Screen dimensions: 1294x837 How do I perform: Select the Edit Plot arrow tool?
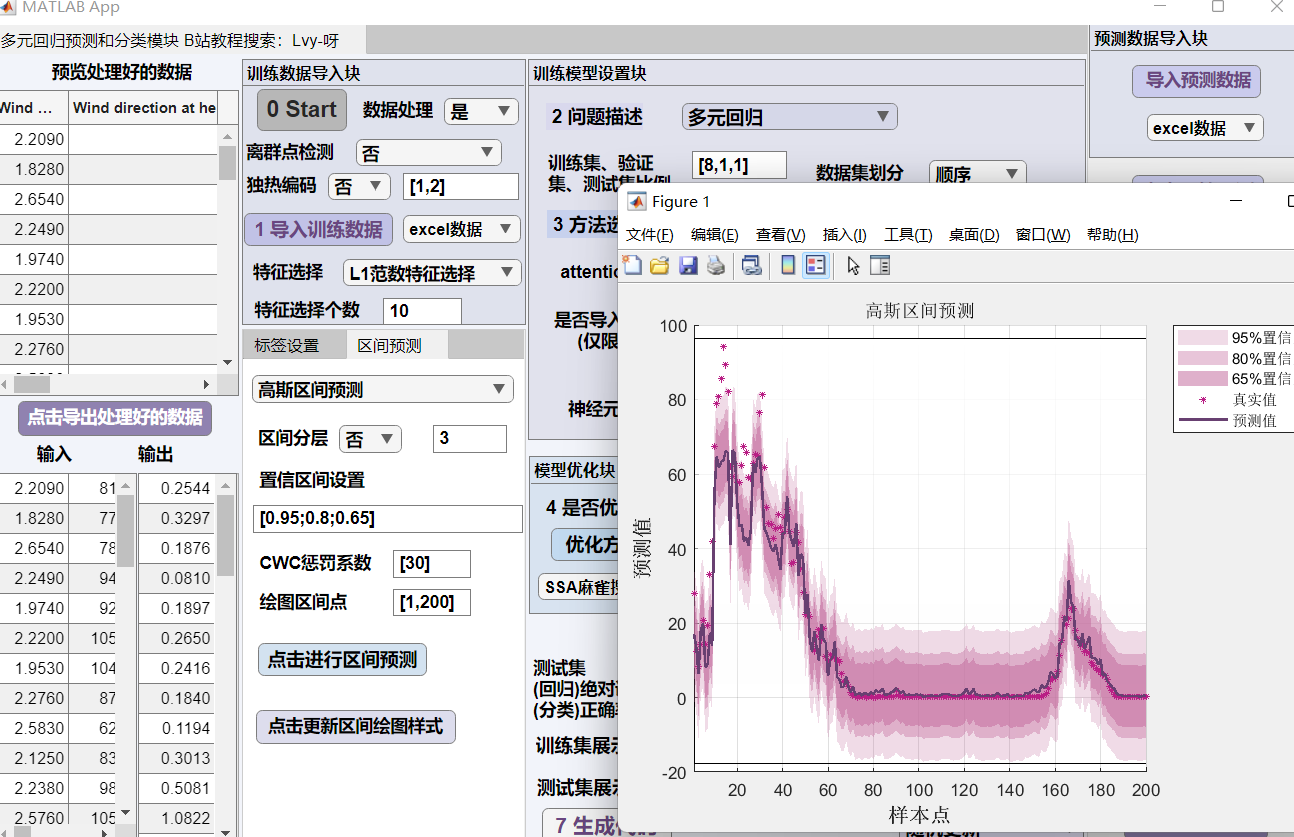(x=853, y=265)
